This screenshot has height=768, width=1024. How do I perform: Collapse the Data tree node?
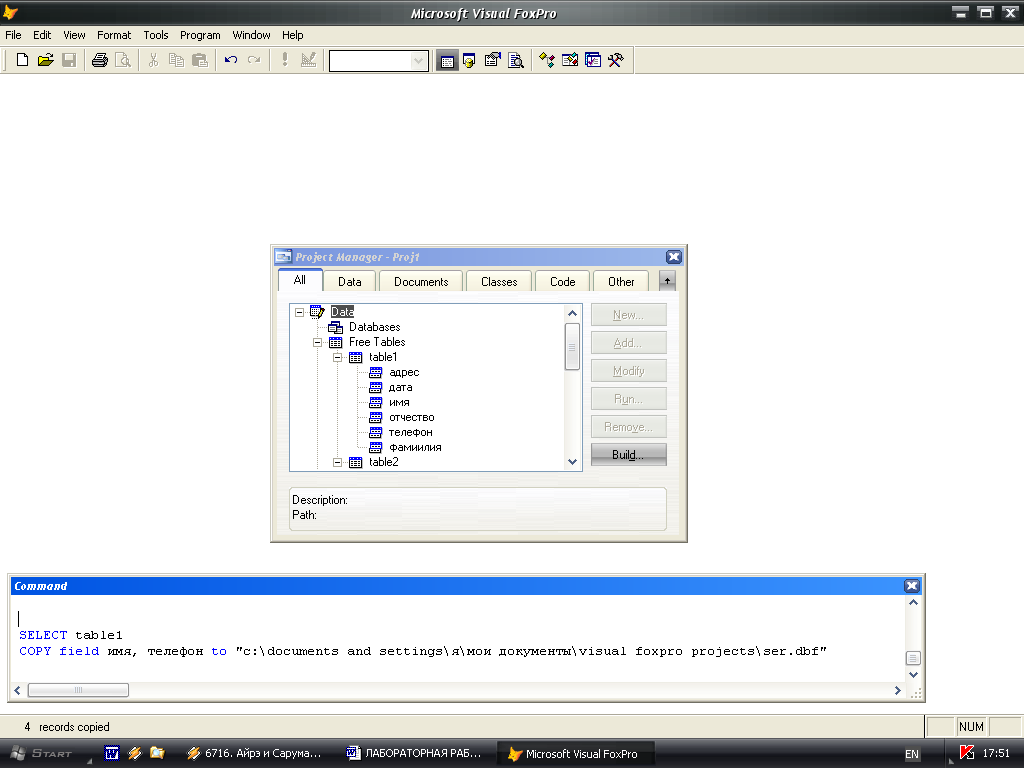coord(299,312)
